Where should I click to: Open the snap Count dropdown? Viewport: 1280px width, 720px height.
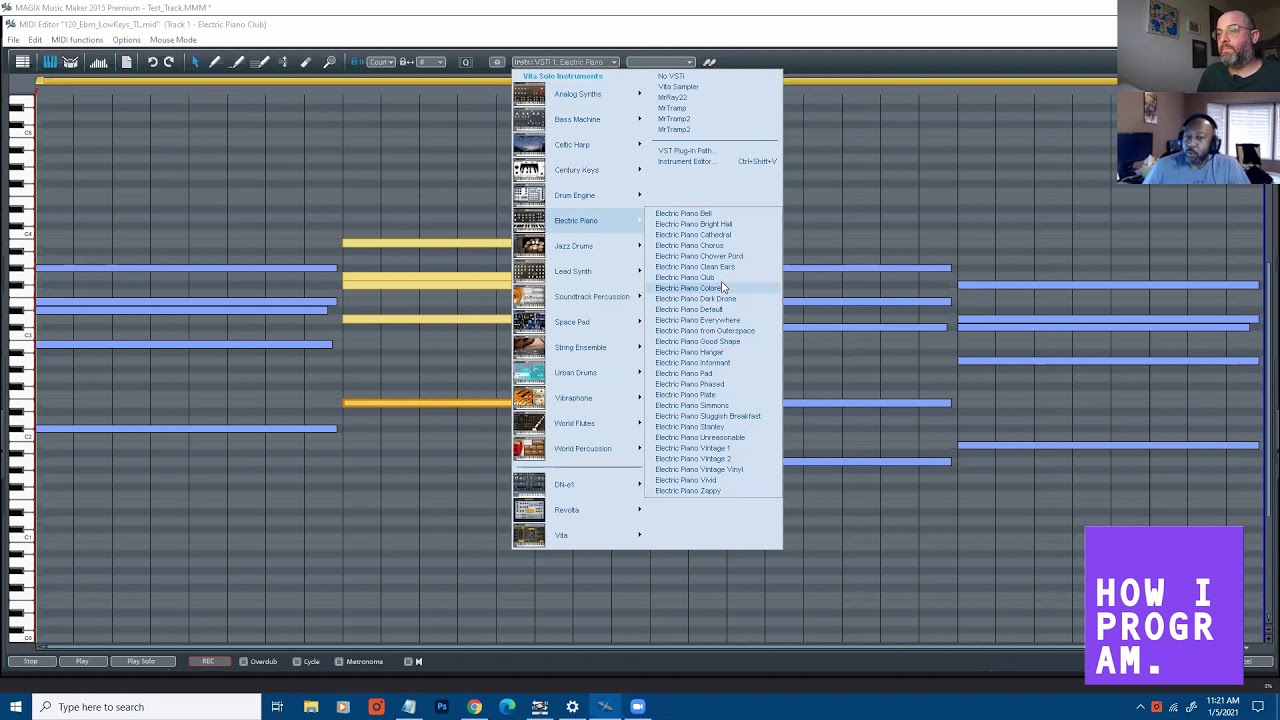(380, 62)
